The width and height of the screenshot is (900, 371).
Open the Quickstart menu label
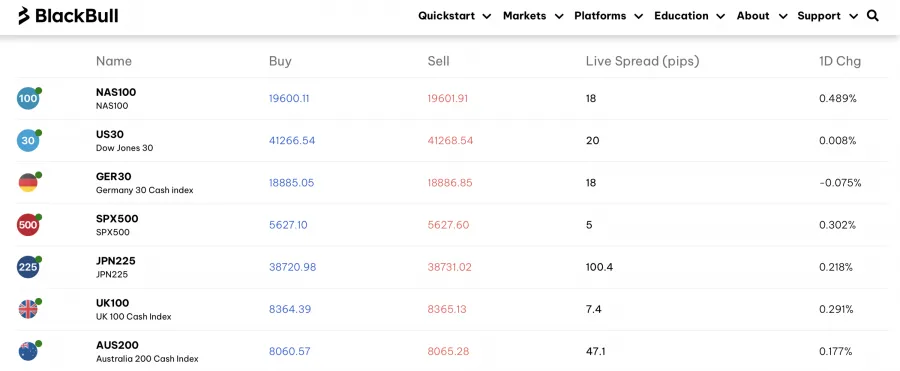tap(447, 16)
